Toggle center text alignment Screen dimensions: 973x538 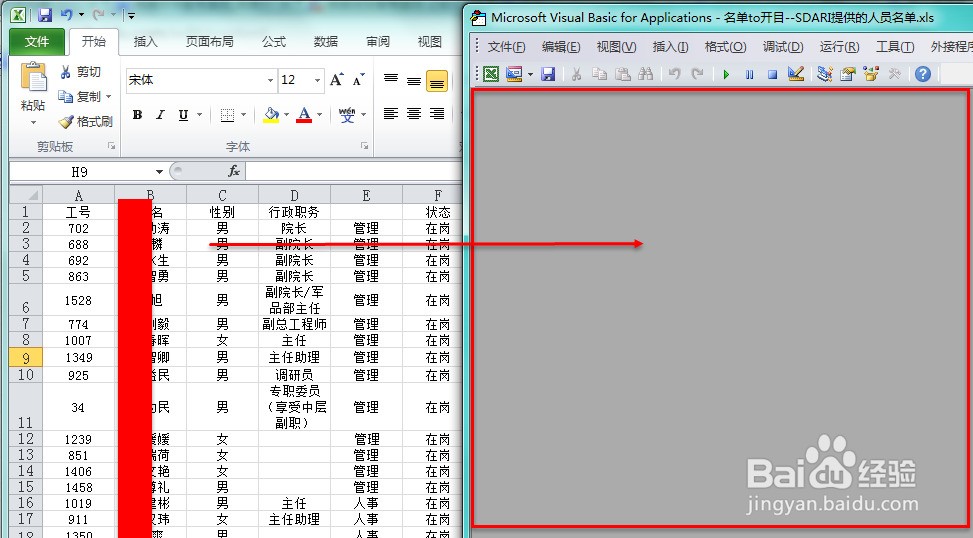coord(414,114)
